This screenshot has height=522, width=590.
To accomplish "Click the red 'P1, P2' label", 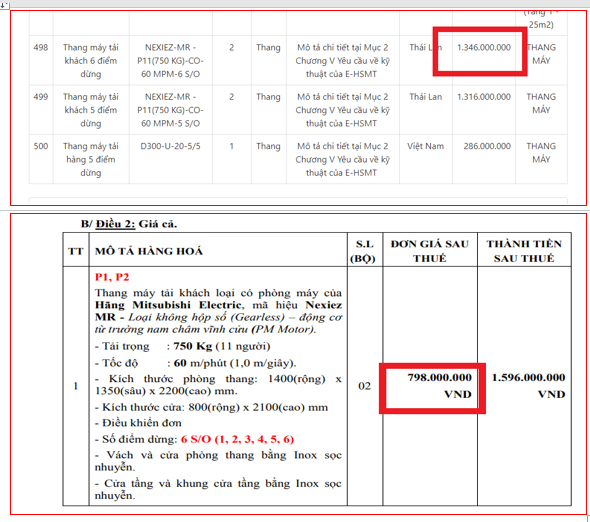I will click(112, 277).
